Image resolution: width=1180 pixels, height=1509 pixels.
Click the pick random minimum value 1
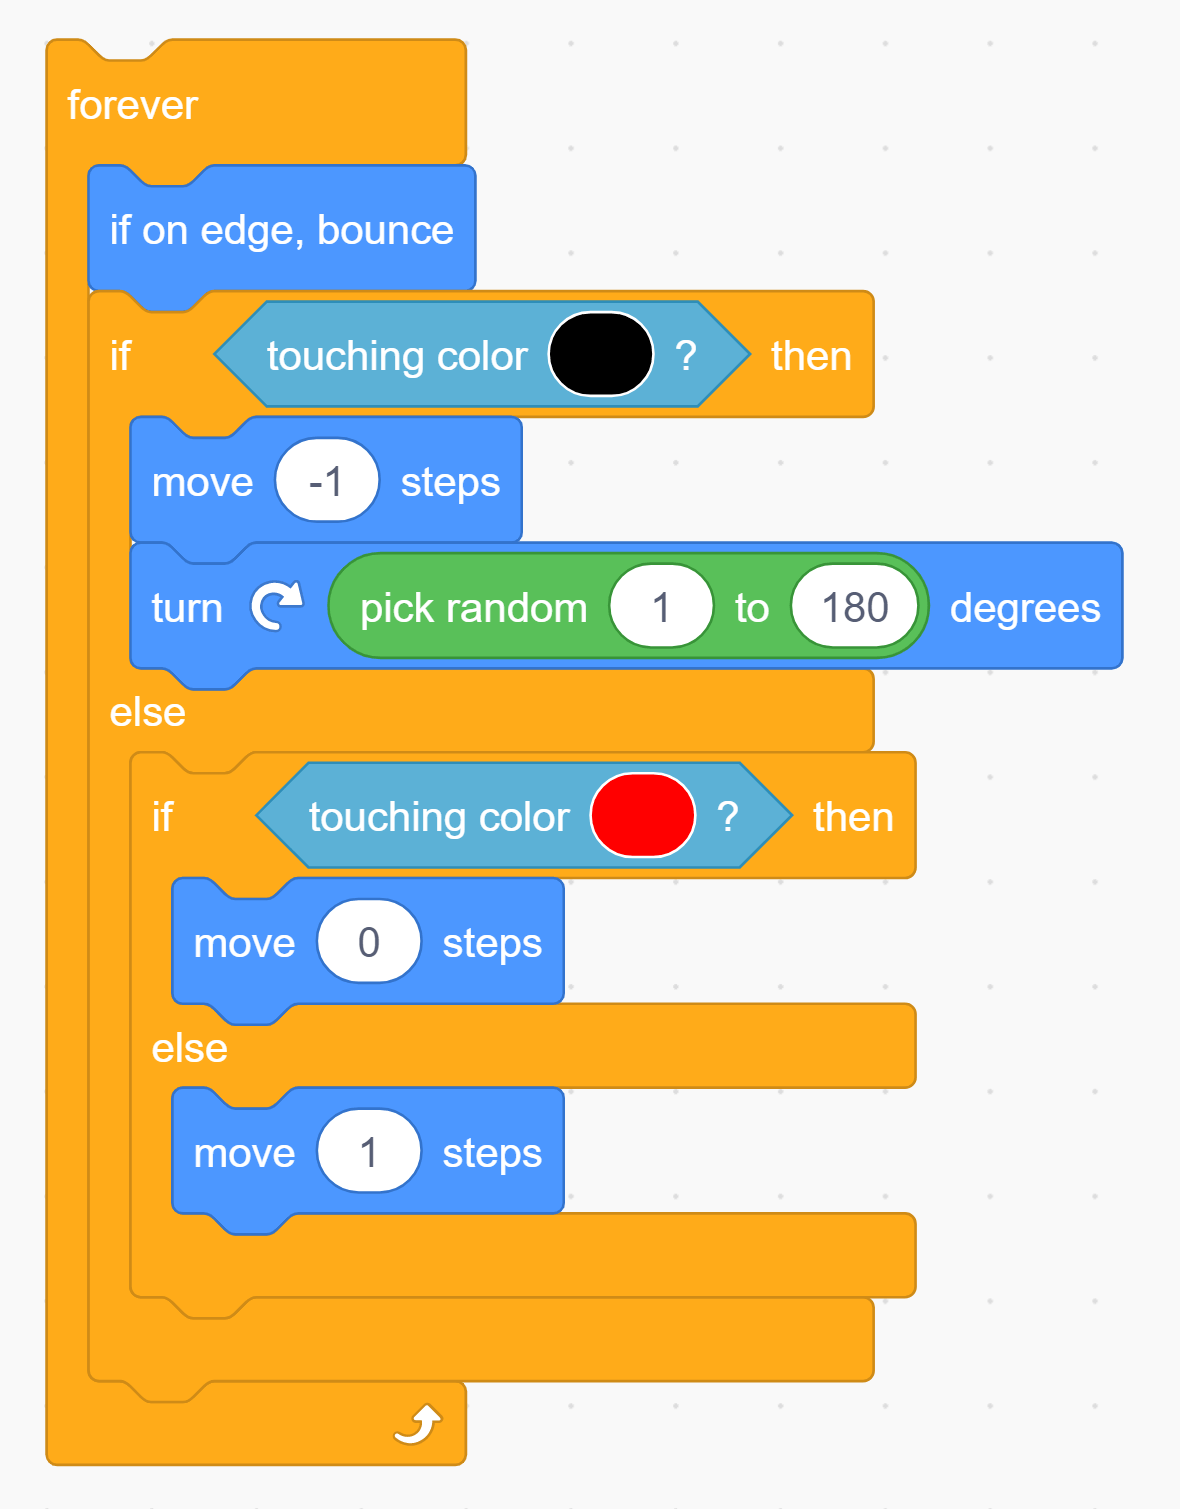pos(661,607)
